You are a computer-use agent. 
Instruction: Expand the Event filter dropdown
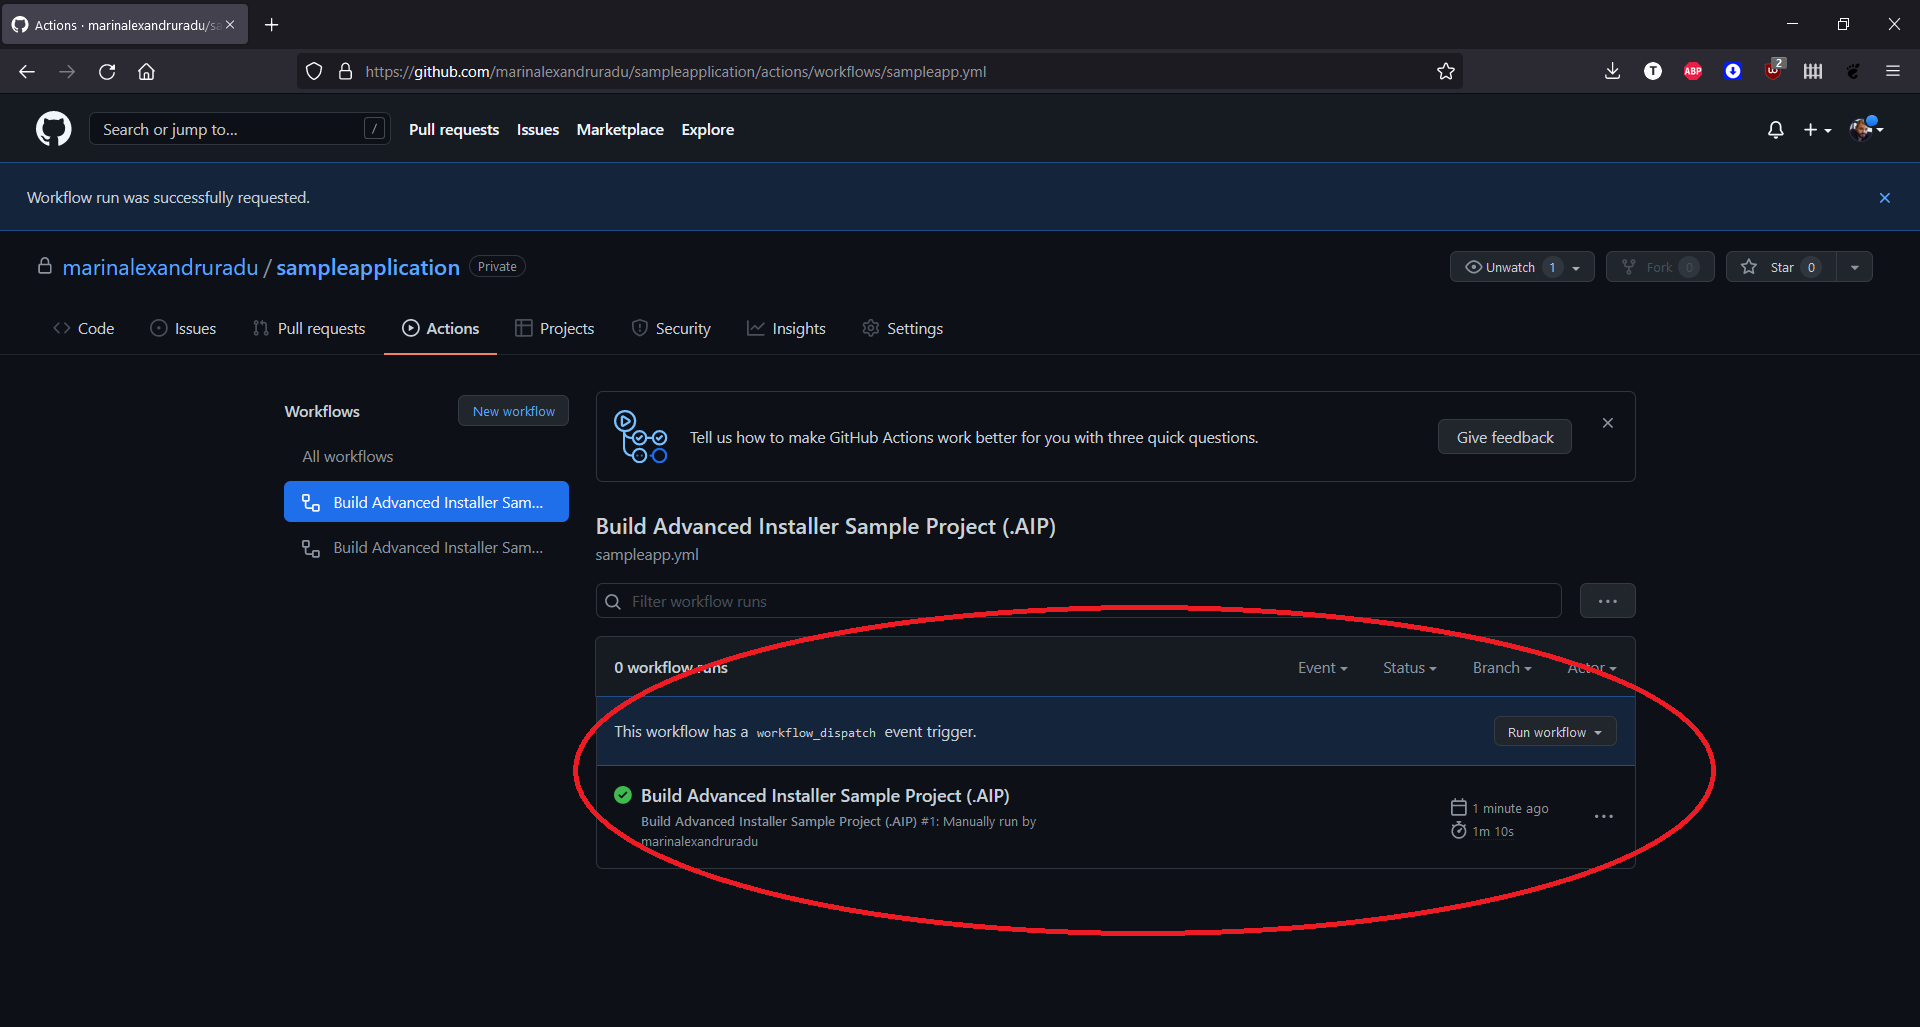[1322, 668]
